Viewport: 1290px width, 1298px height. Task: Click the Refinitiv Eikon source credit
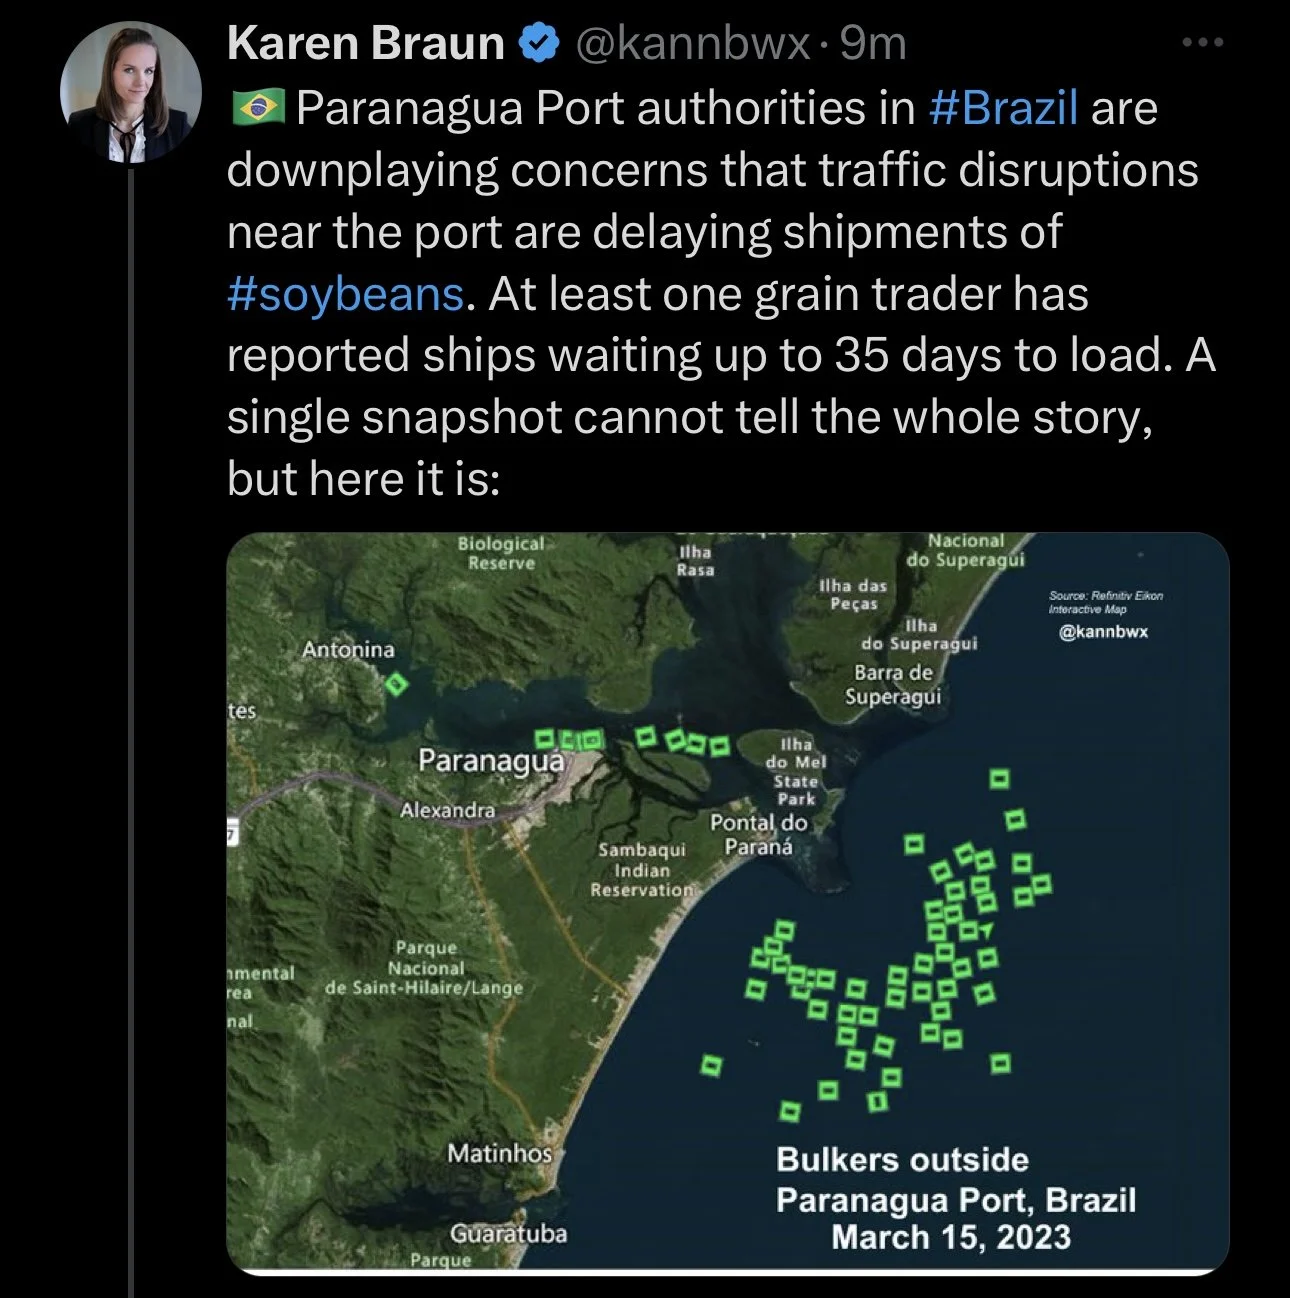[x=1105, y=602]
